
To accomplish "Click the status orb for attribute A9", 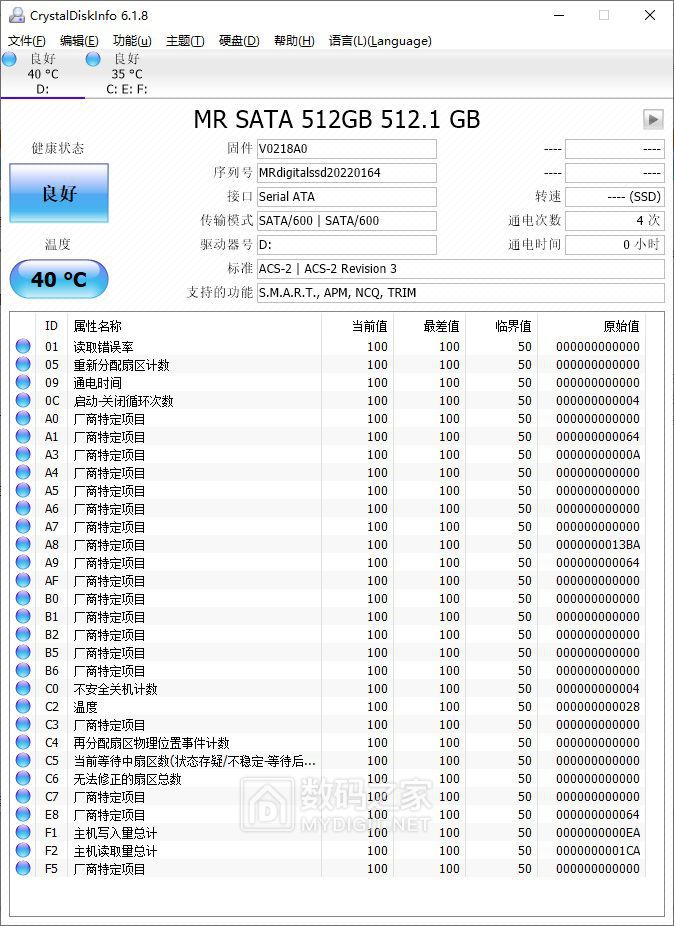I will pyautogui.click(x=23, y=562).
